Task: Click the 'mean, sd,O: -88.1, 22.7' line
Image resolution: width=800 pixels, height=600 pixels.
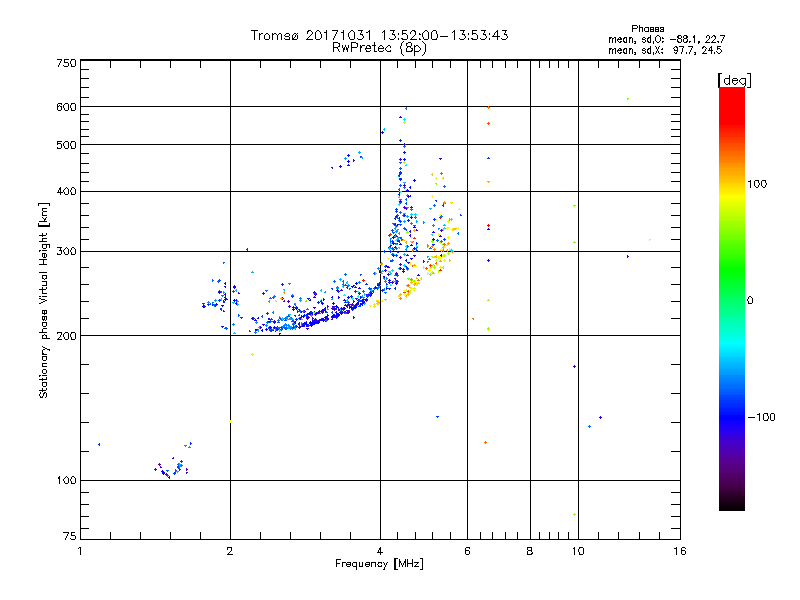Action: pyautogui.click(x=666, y=39)
